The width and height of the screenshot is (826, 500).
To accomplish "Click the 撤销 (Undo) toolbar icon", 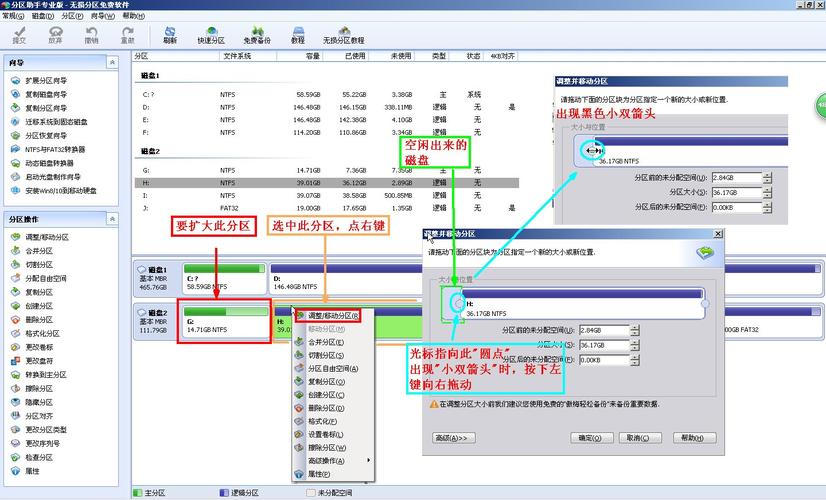I will (x=92, y=35).
